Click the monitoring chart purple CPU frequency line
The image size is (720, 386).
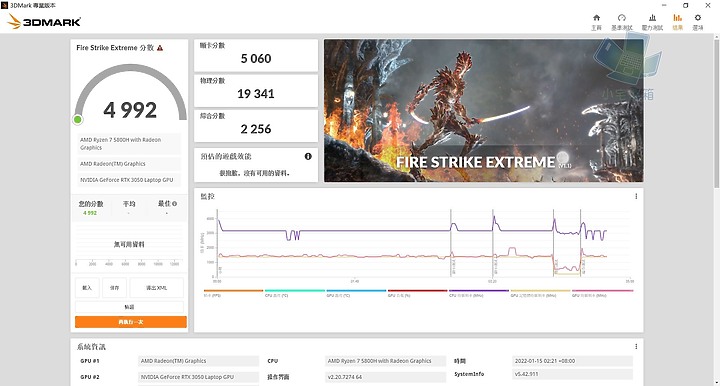[x=367, y=230]
